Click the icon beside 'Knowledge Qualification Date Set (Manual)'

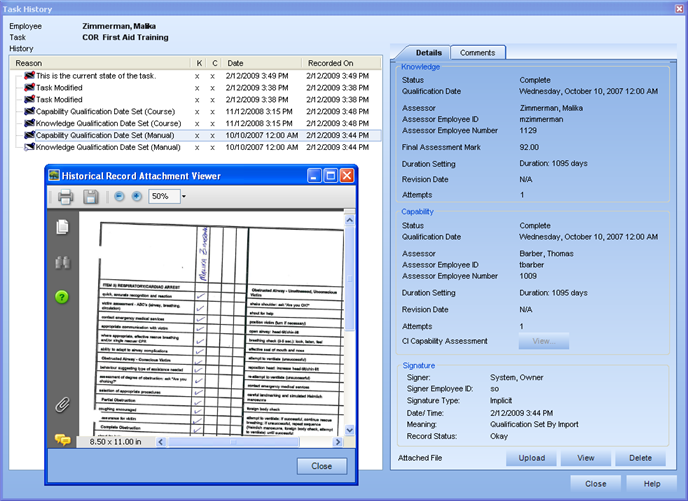point(29,147)
